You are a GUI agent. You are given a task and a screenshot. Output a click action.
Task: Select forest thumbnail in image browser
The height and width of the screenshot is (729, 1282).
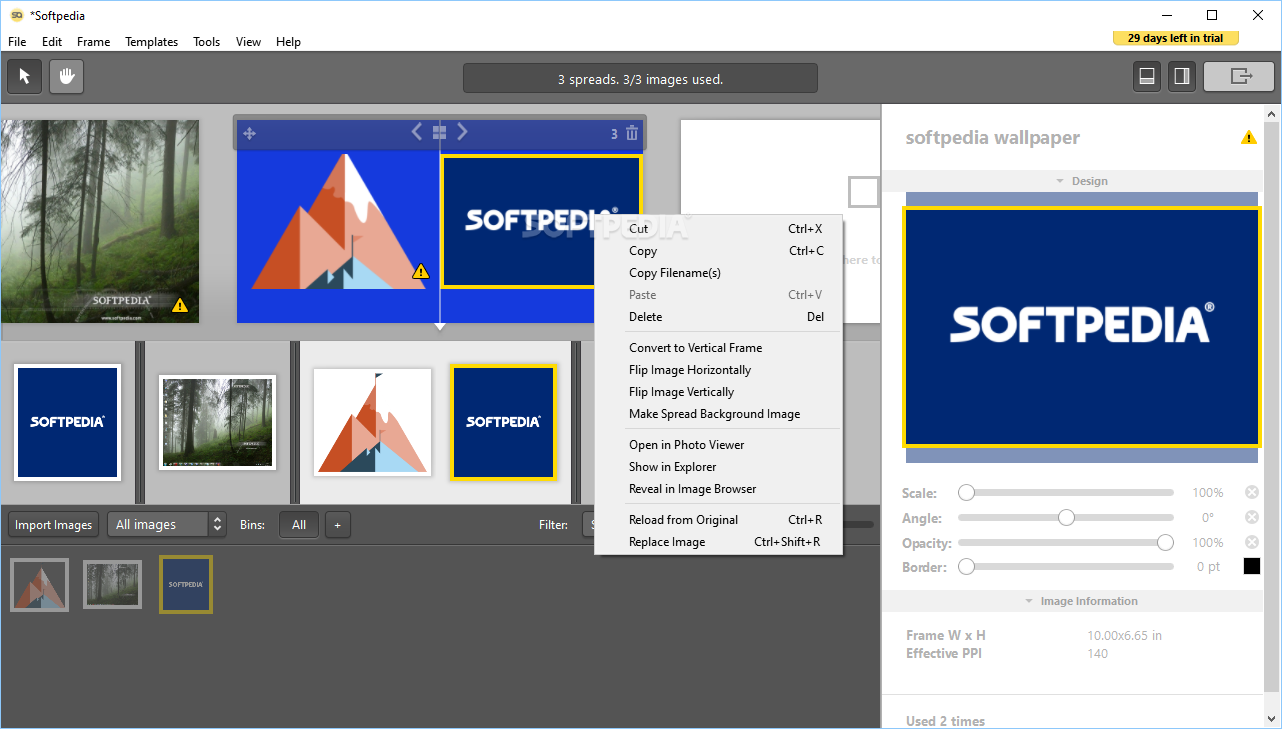tap(112, 585)
